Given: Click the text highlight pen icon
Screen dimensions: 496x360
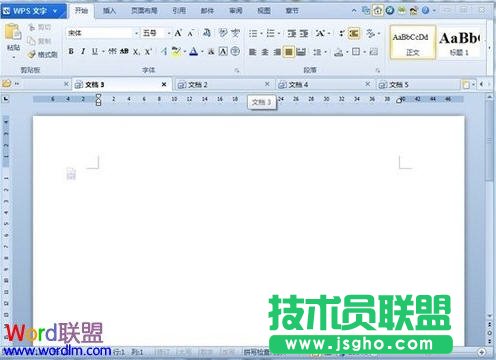Looking at the screenshot, I should 176,51.
